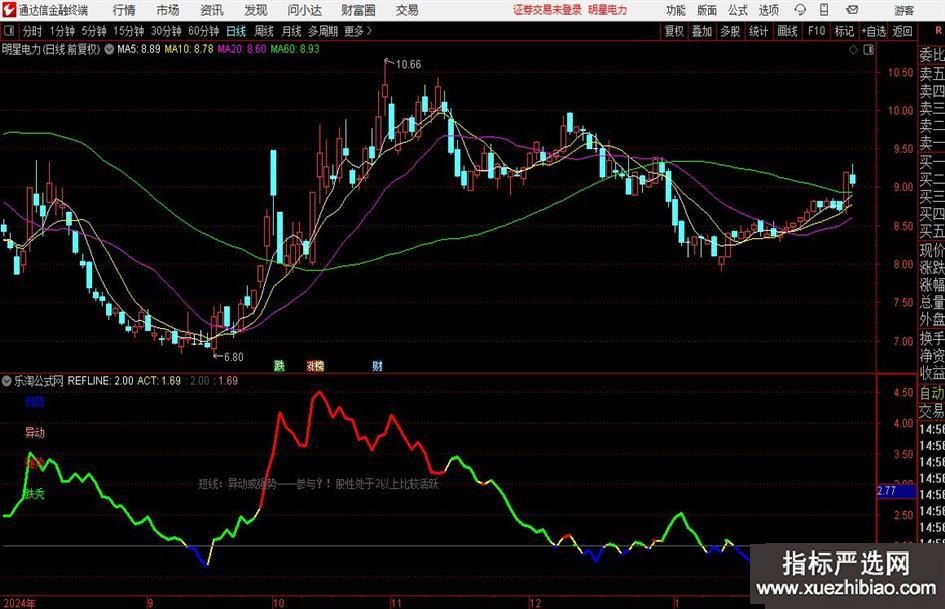Click the 叠加 overlay toolbar button
This screenshot has width=945, height=609.
tap(702, 31)
